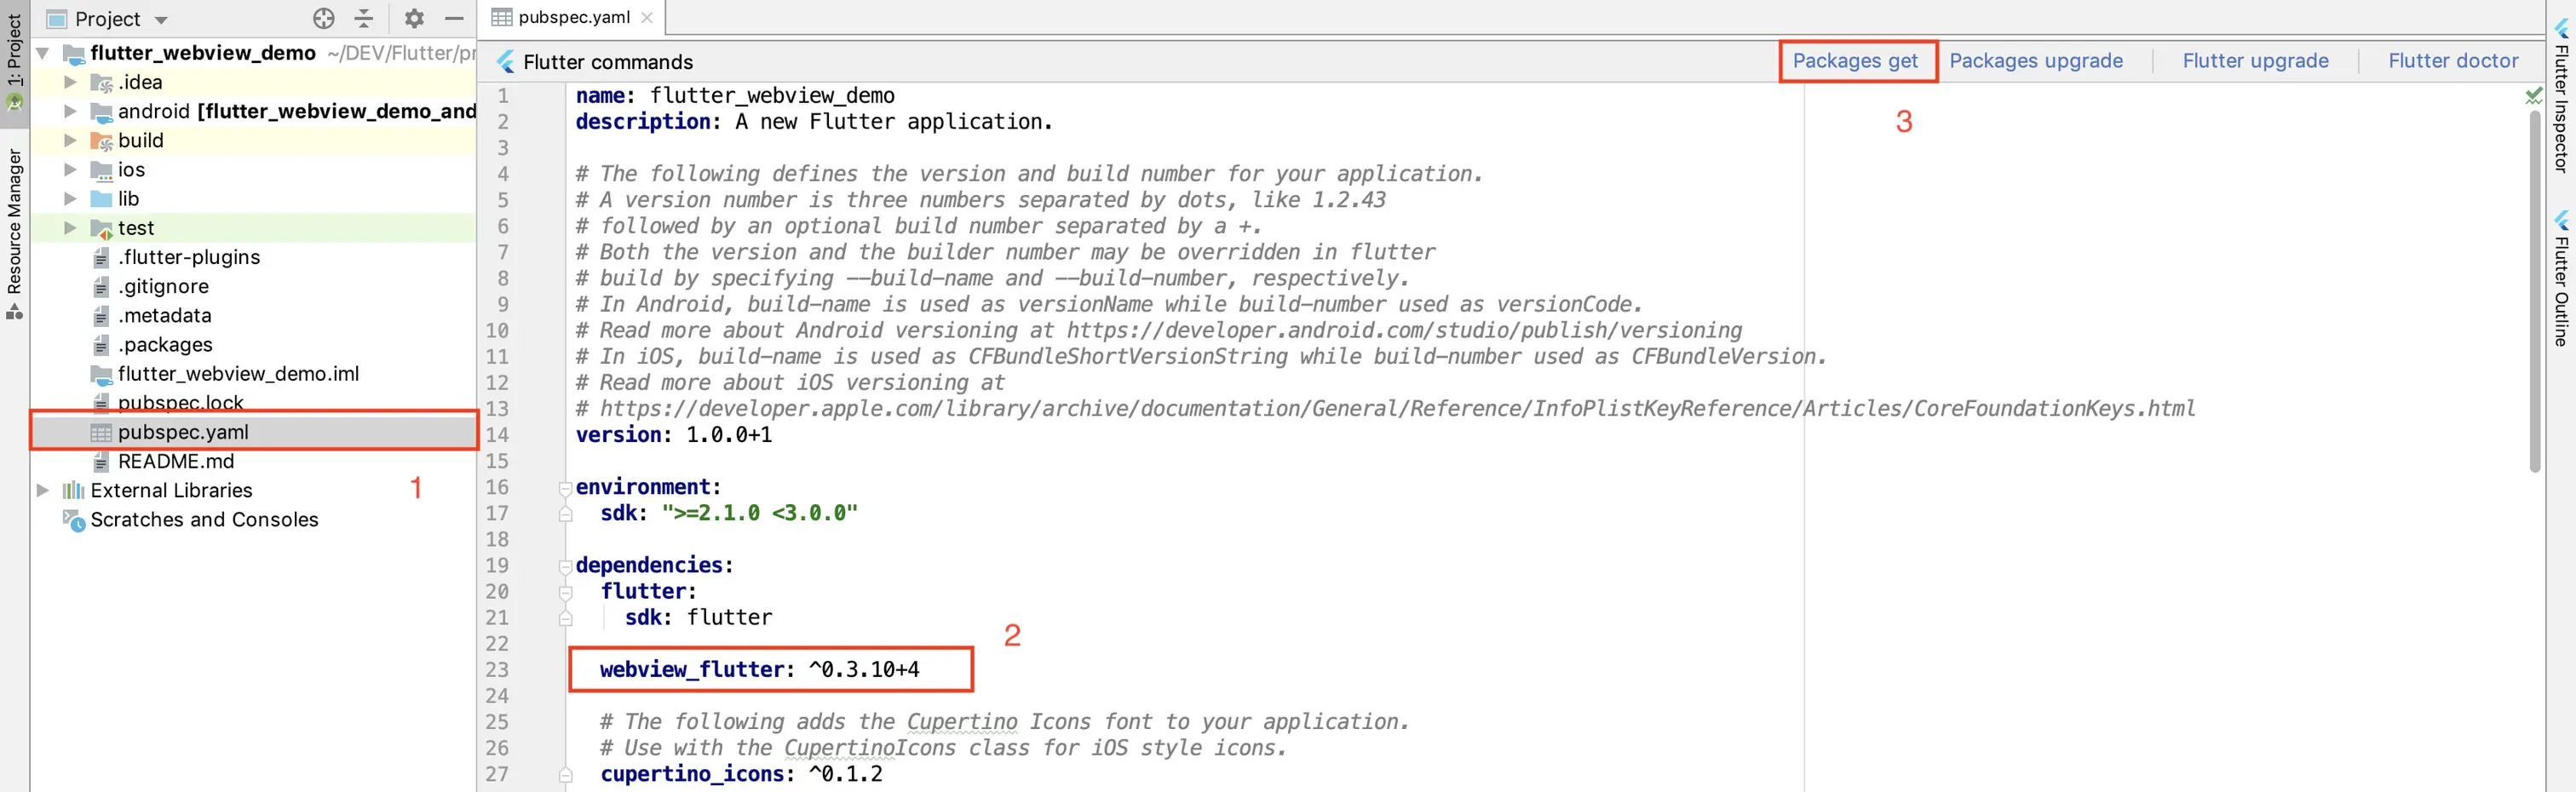The width and height of the screenshot is (2576, 792).
Task: Open the Flutter Inspector side panel
Action: pyautogui.click(x=2561, y=95)
